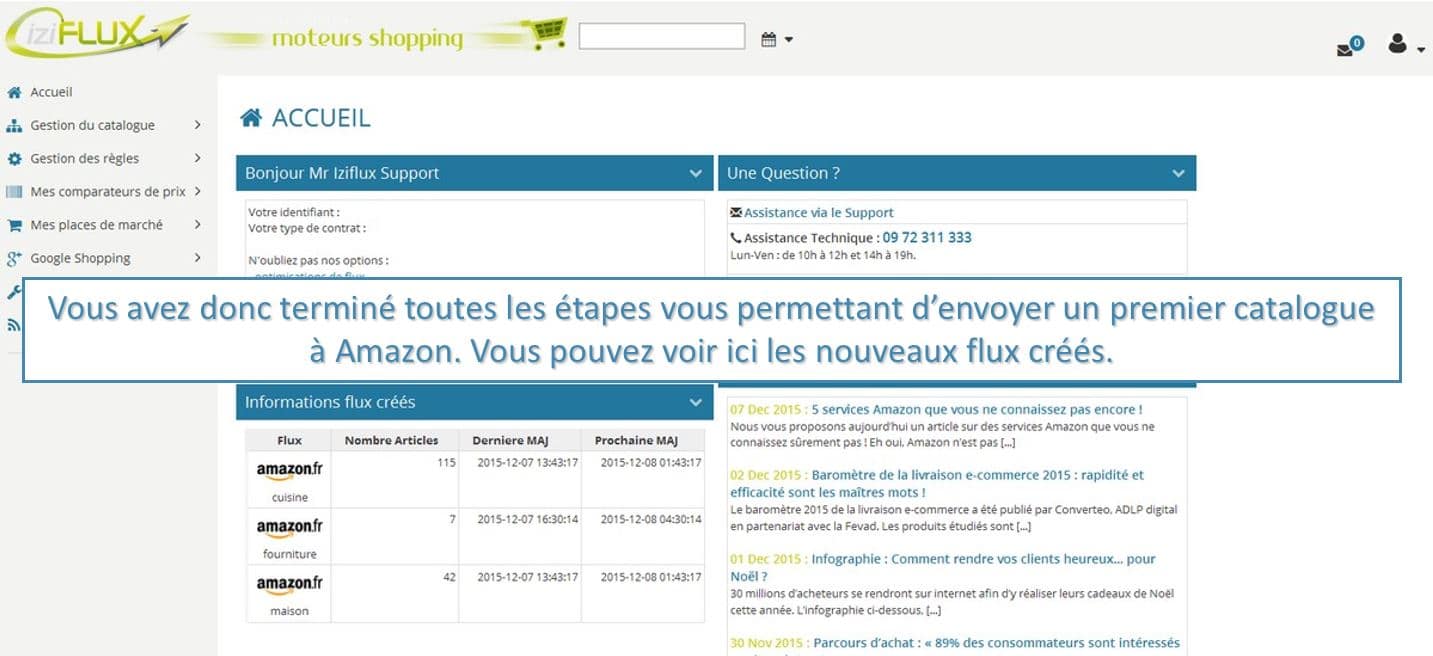Sort by Prochaine MAJ column header
Screen dimensions: 1433x656
(x=636, y=440)
